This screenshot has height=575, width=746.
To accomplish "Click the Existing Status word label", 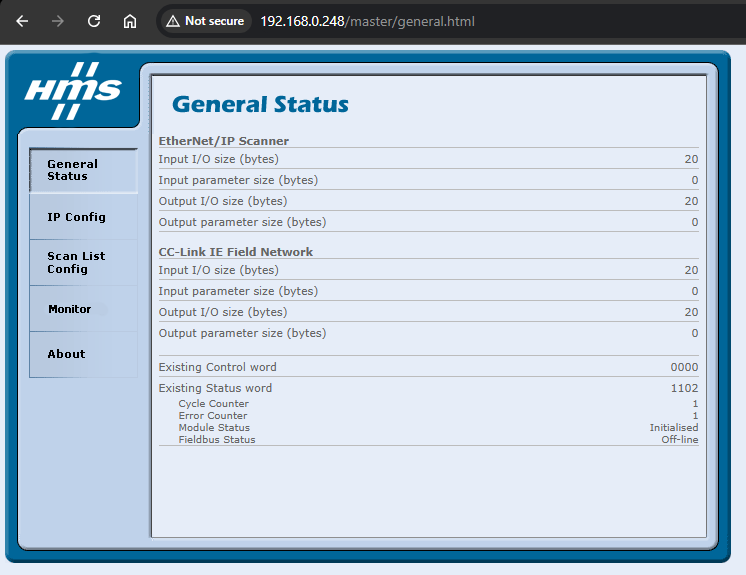I will pos(215,388).
